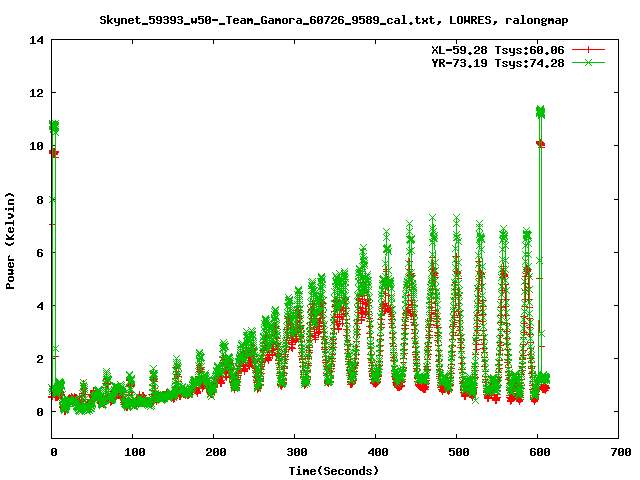Click the red calibration spike peak near 600 seconds
The image size is (640, 480).
click(540, 144)
